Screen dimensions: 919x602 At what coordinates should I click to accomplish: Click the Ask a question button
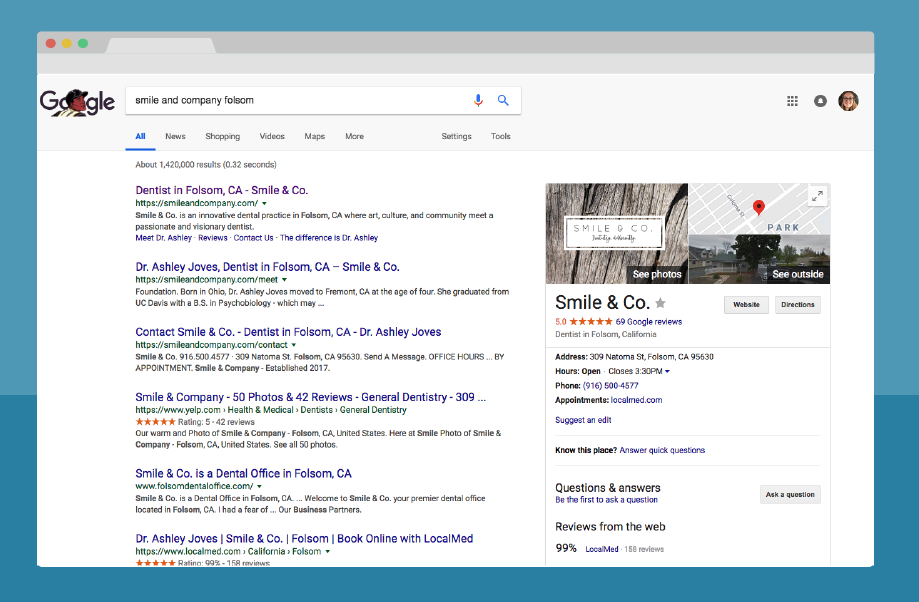tap(790, 494)
